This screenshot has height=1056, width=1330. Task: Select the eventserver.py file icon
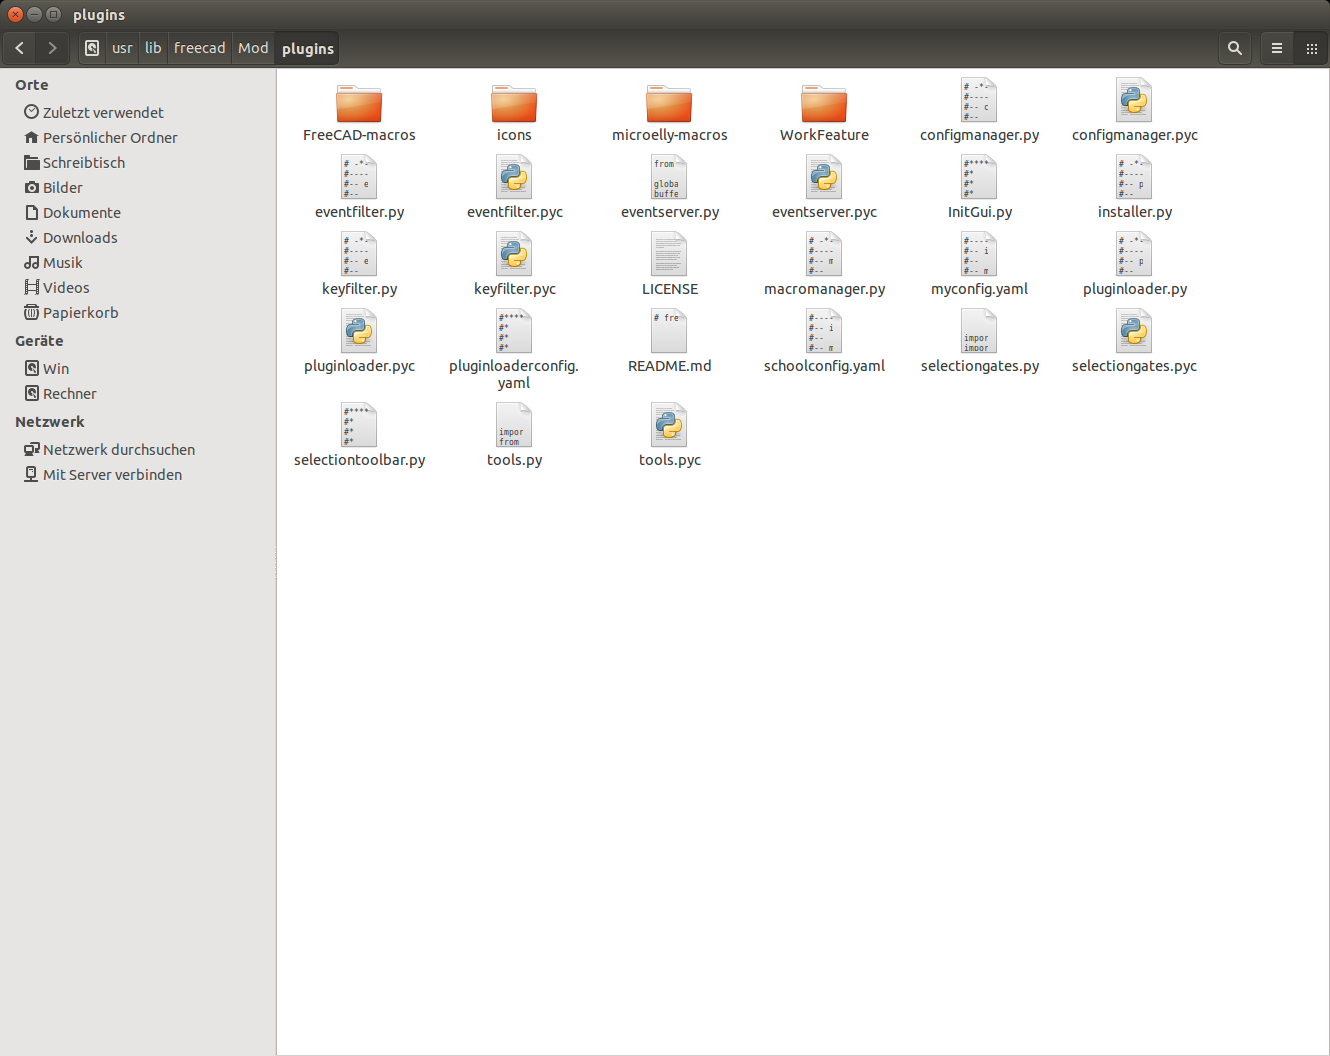pos(669,177)
